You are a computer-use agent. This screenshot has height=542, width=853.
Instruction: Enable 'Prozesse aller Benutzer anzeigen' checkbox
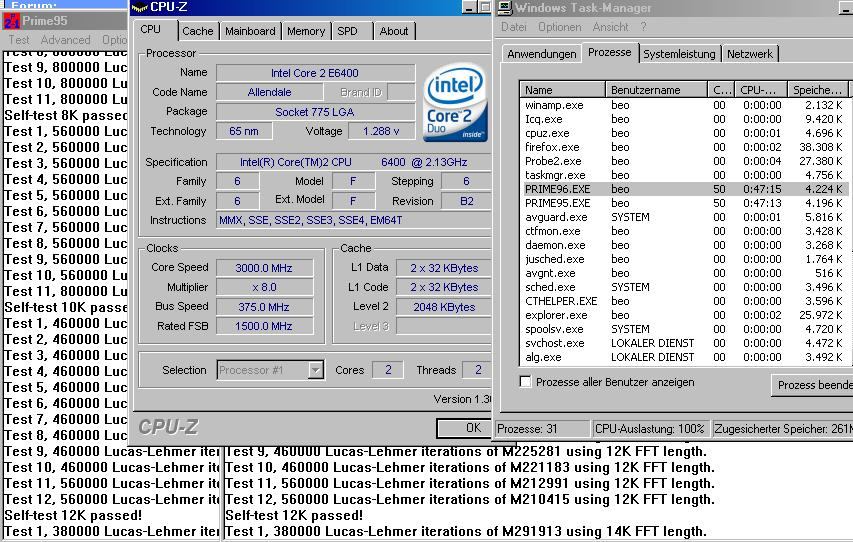tap(525, 381)
